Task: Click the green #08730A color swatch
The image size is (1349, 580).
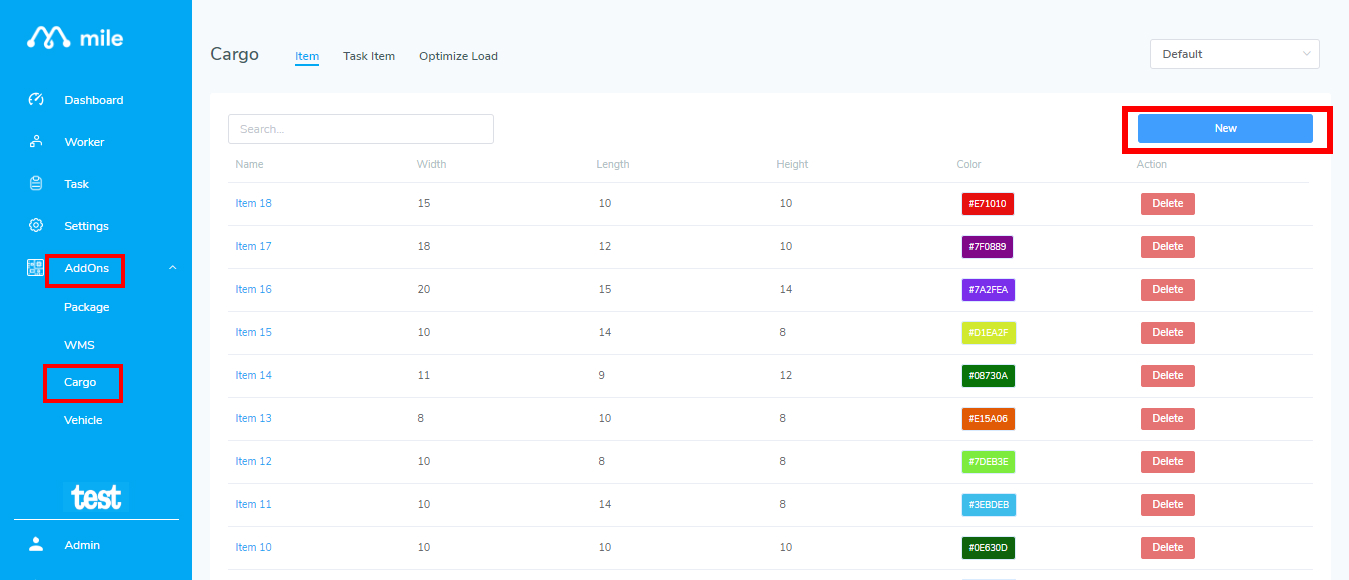Action: pos(988,376)
